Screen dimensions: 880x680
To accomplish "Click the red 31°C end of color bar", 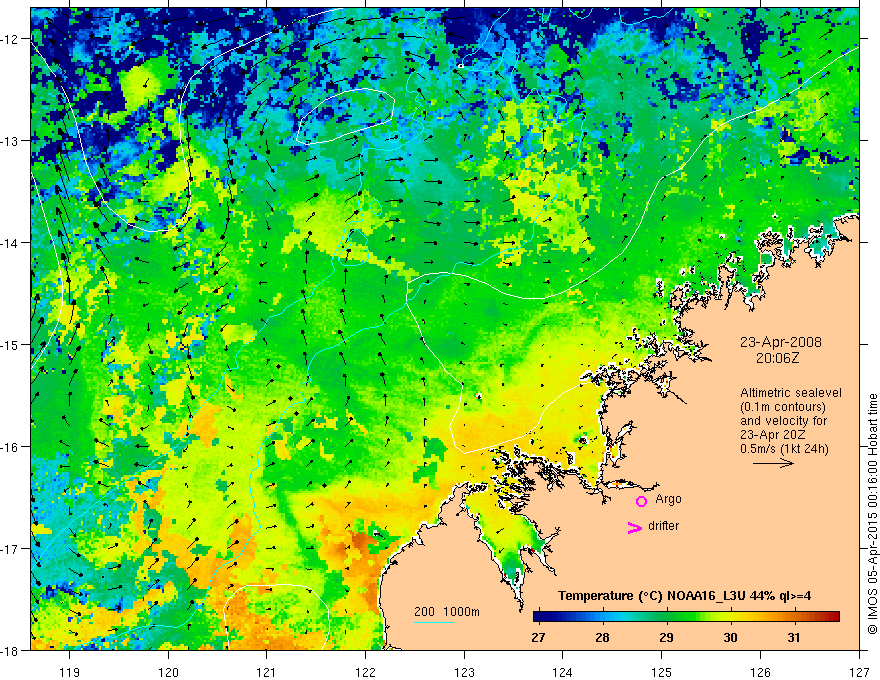I will pyautogui.click(x=834, y=617).
